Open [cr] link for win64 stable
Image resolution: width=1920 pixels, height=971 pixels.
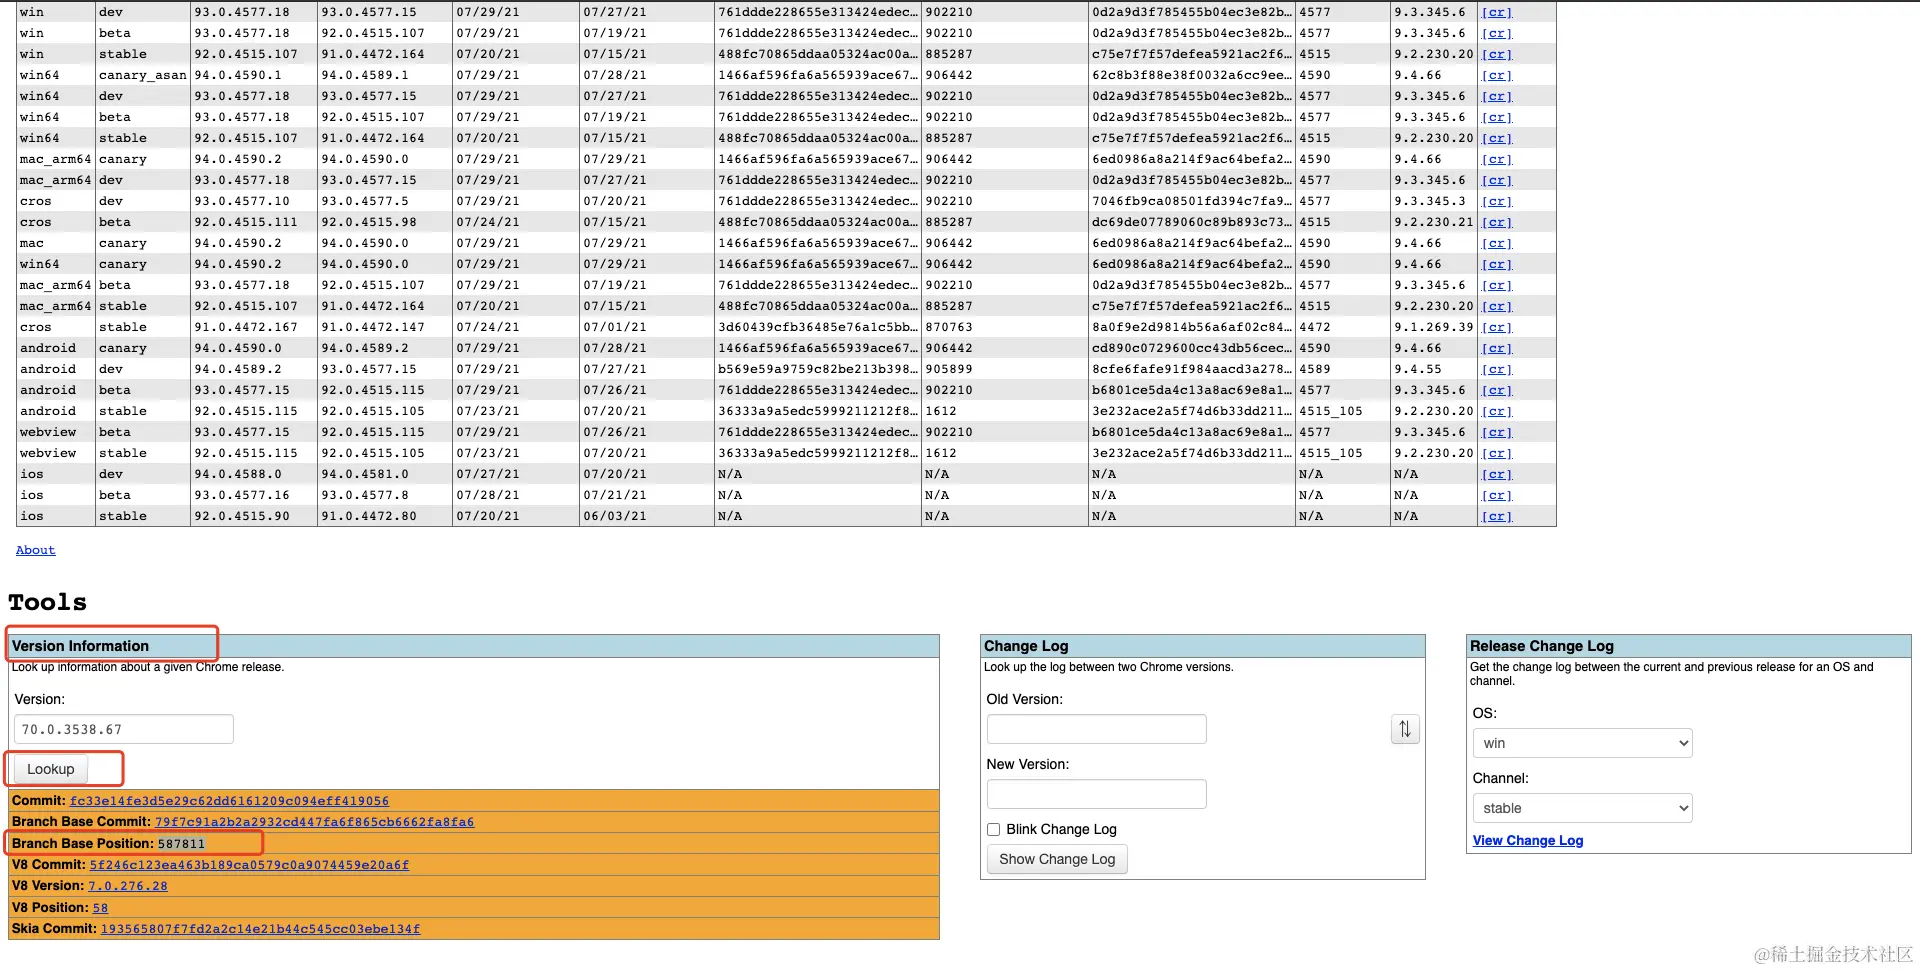1497,138
